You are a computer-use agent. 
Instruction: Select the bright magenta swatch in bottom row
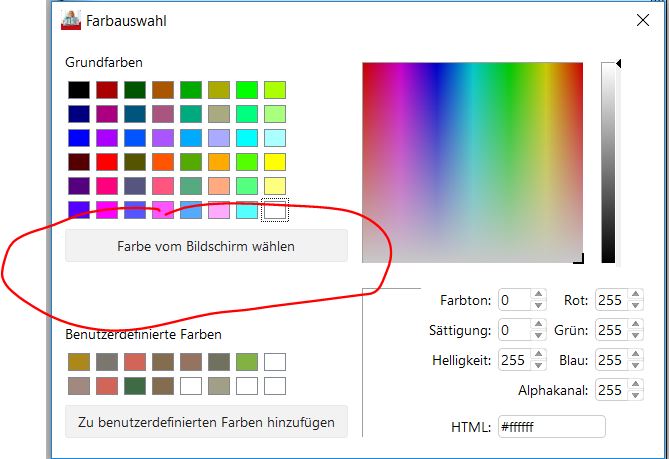tap(107, 210)
